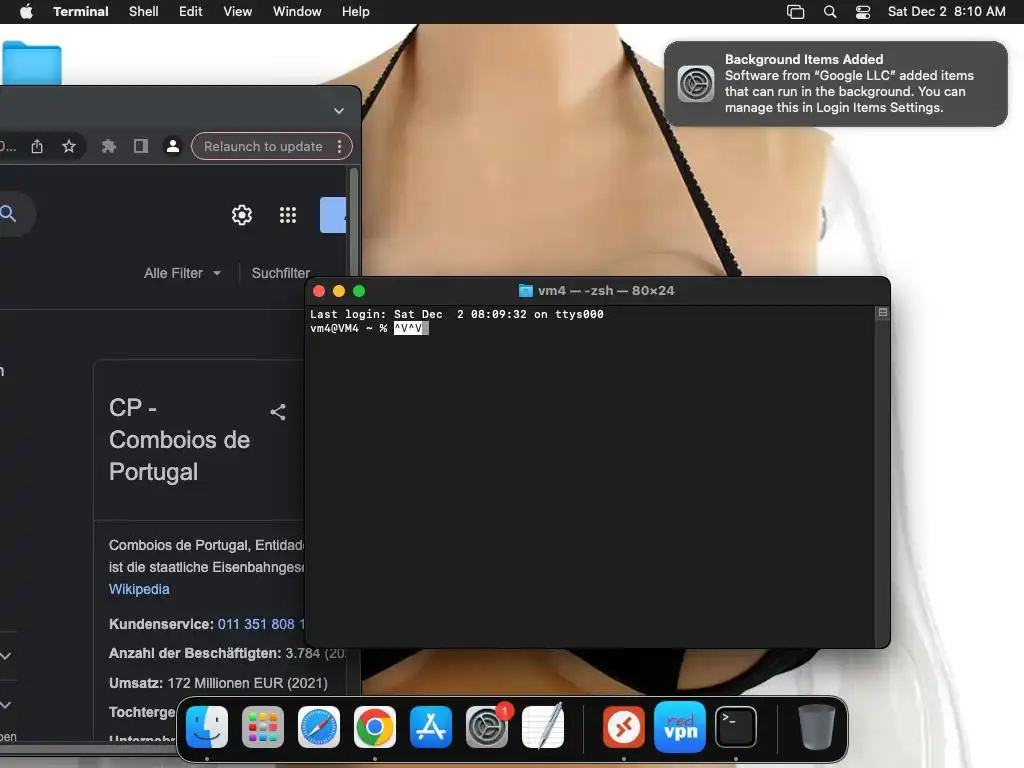
Task: Open Chrome three-dot menu
Action: pos(340,146)
